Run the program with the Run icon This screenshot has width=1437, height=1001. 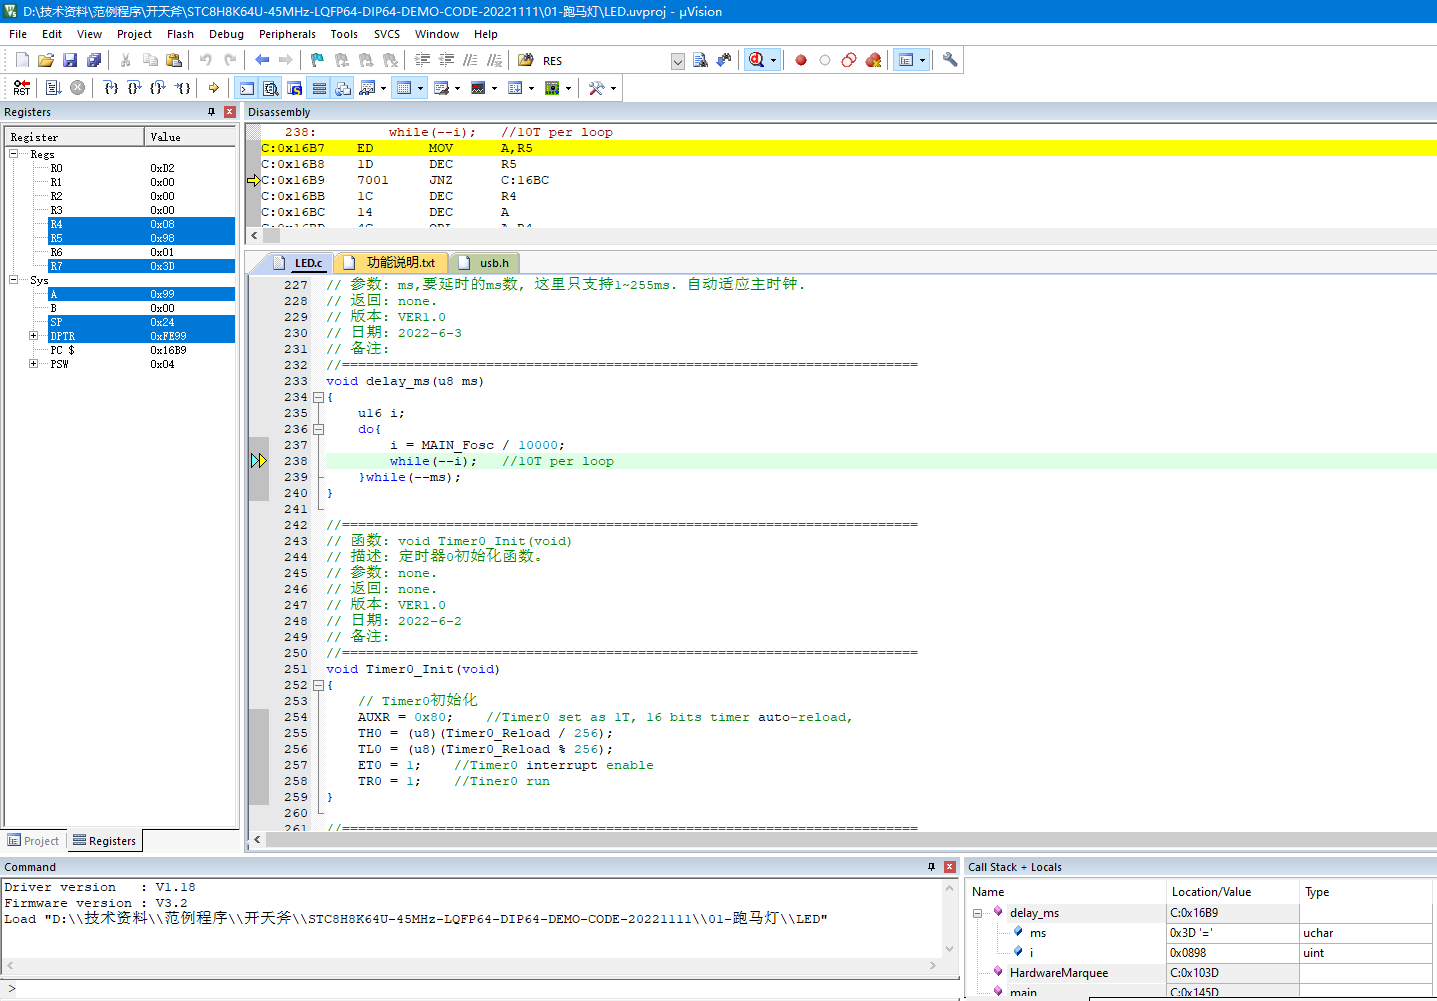point(54,88)
